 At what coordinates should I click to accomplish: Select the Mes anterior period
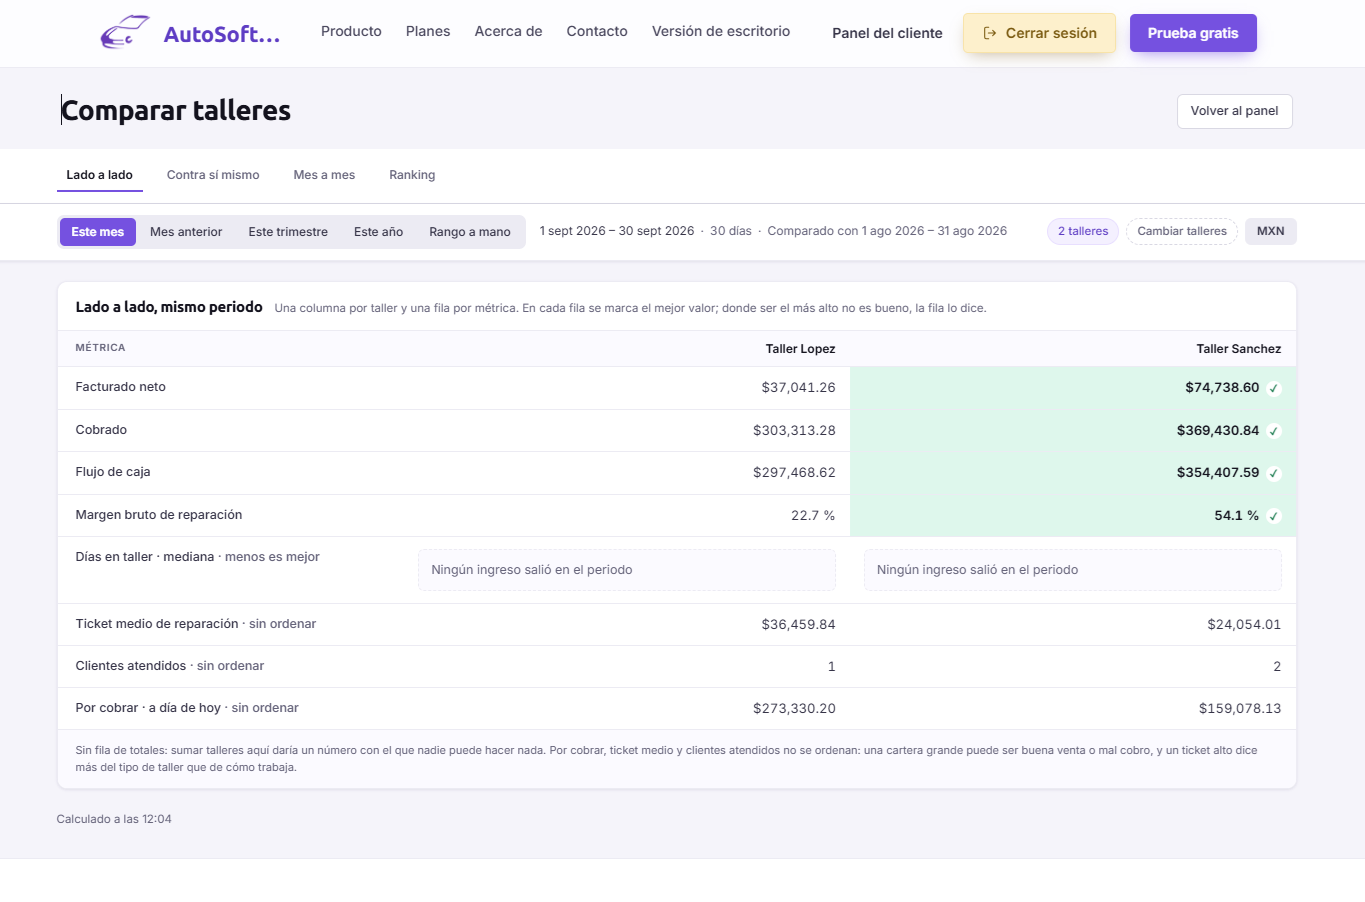(x=186, y=232)
